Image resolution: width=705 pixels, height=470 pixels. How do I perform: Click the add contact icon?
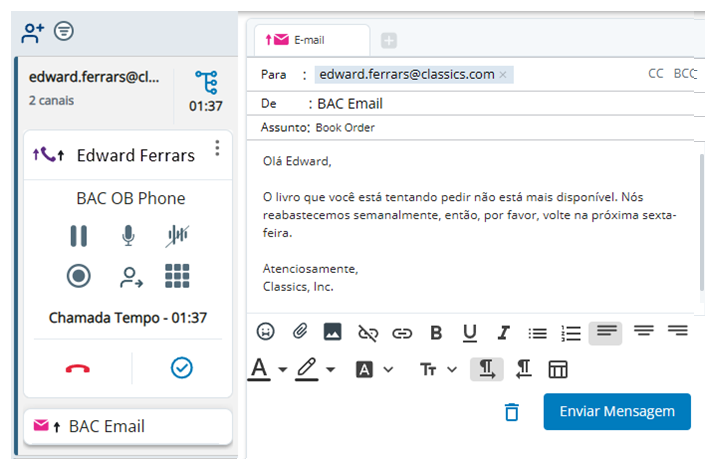32,32
